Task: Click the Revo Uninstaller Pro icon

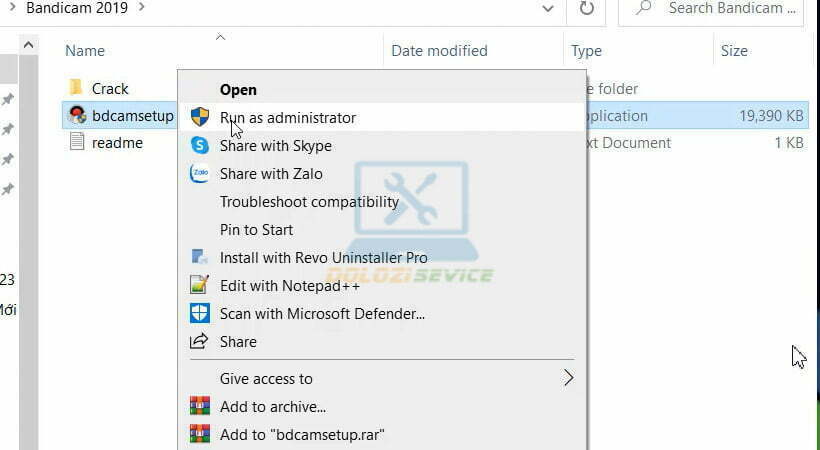Action: 199,257
